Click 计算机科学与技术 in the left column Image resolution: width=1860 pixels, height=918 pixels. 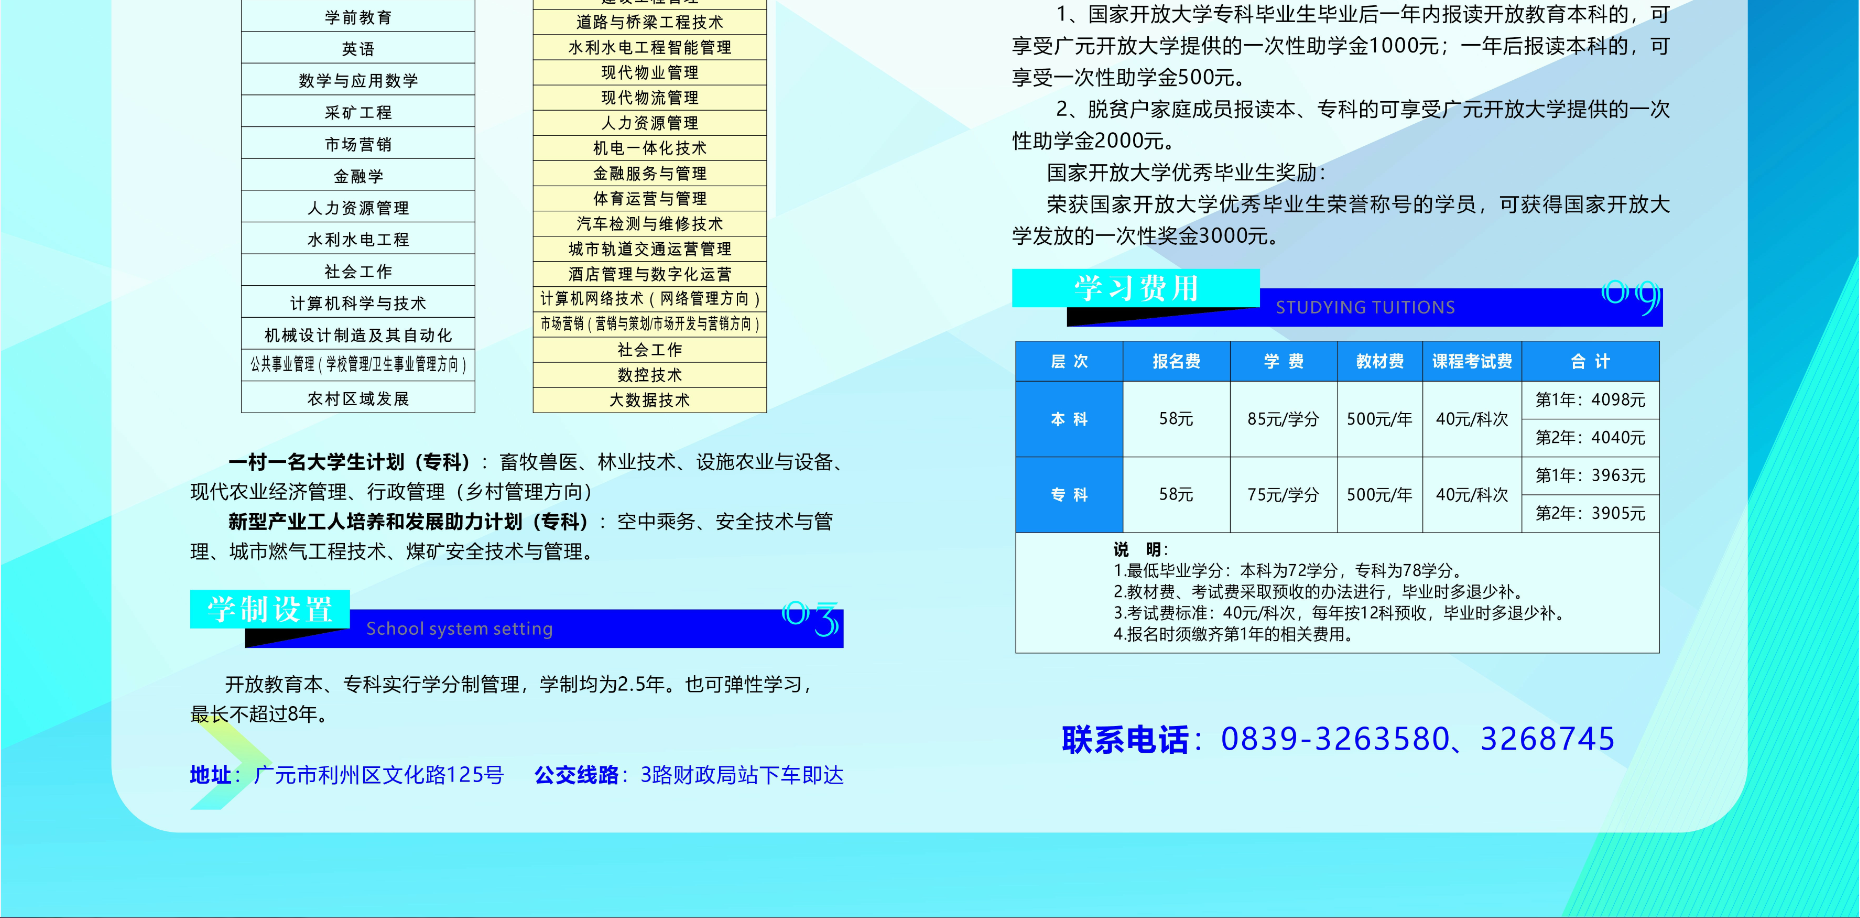tap(357, 301)
